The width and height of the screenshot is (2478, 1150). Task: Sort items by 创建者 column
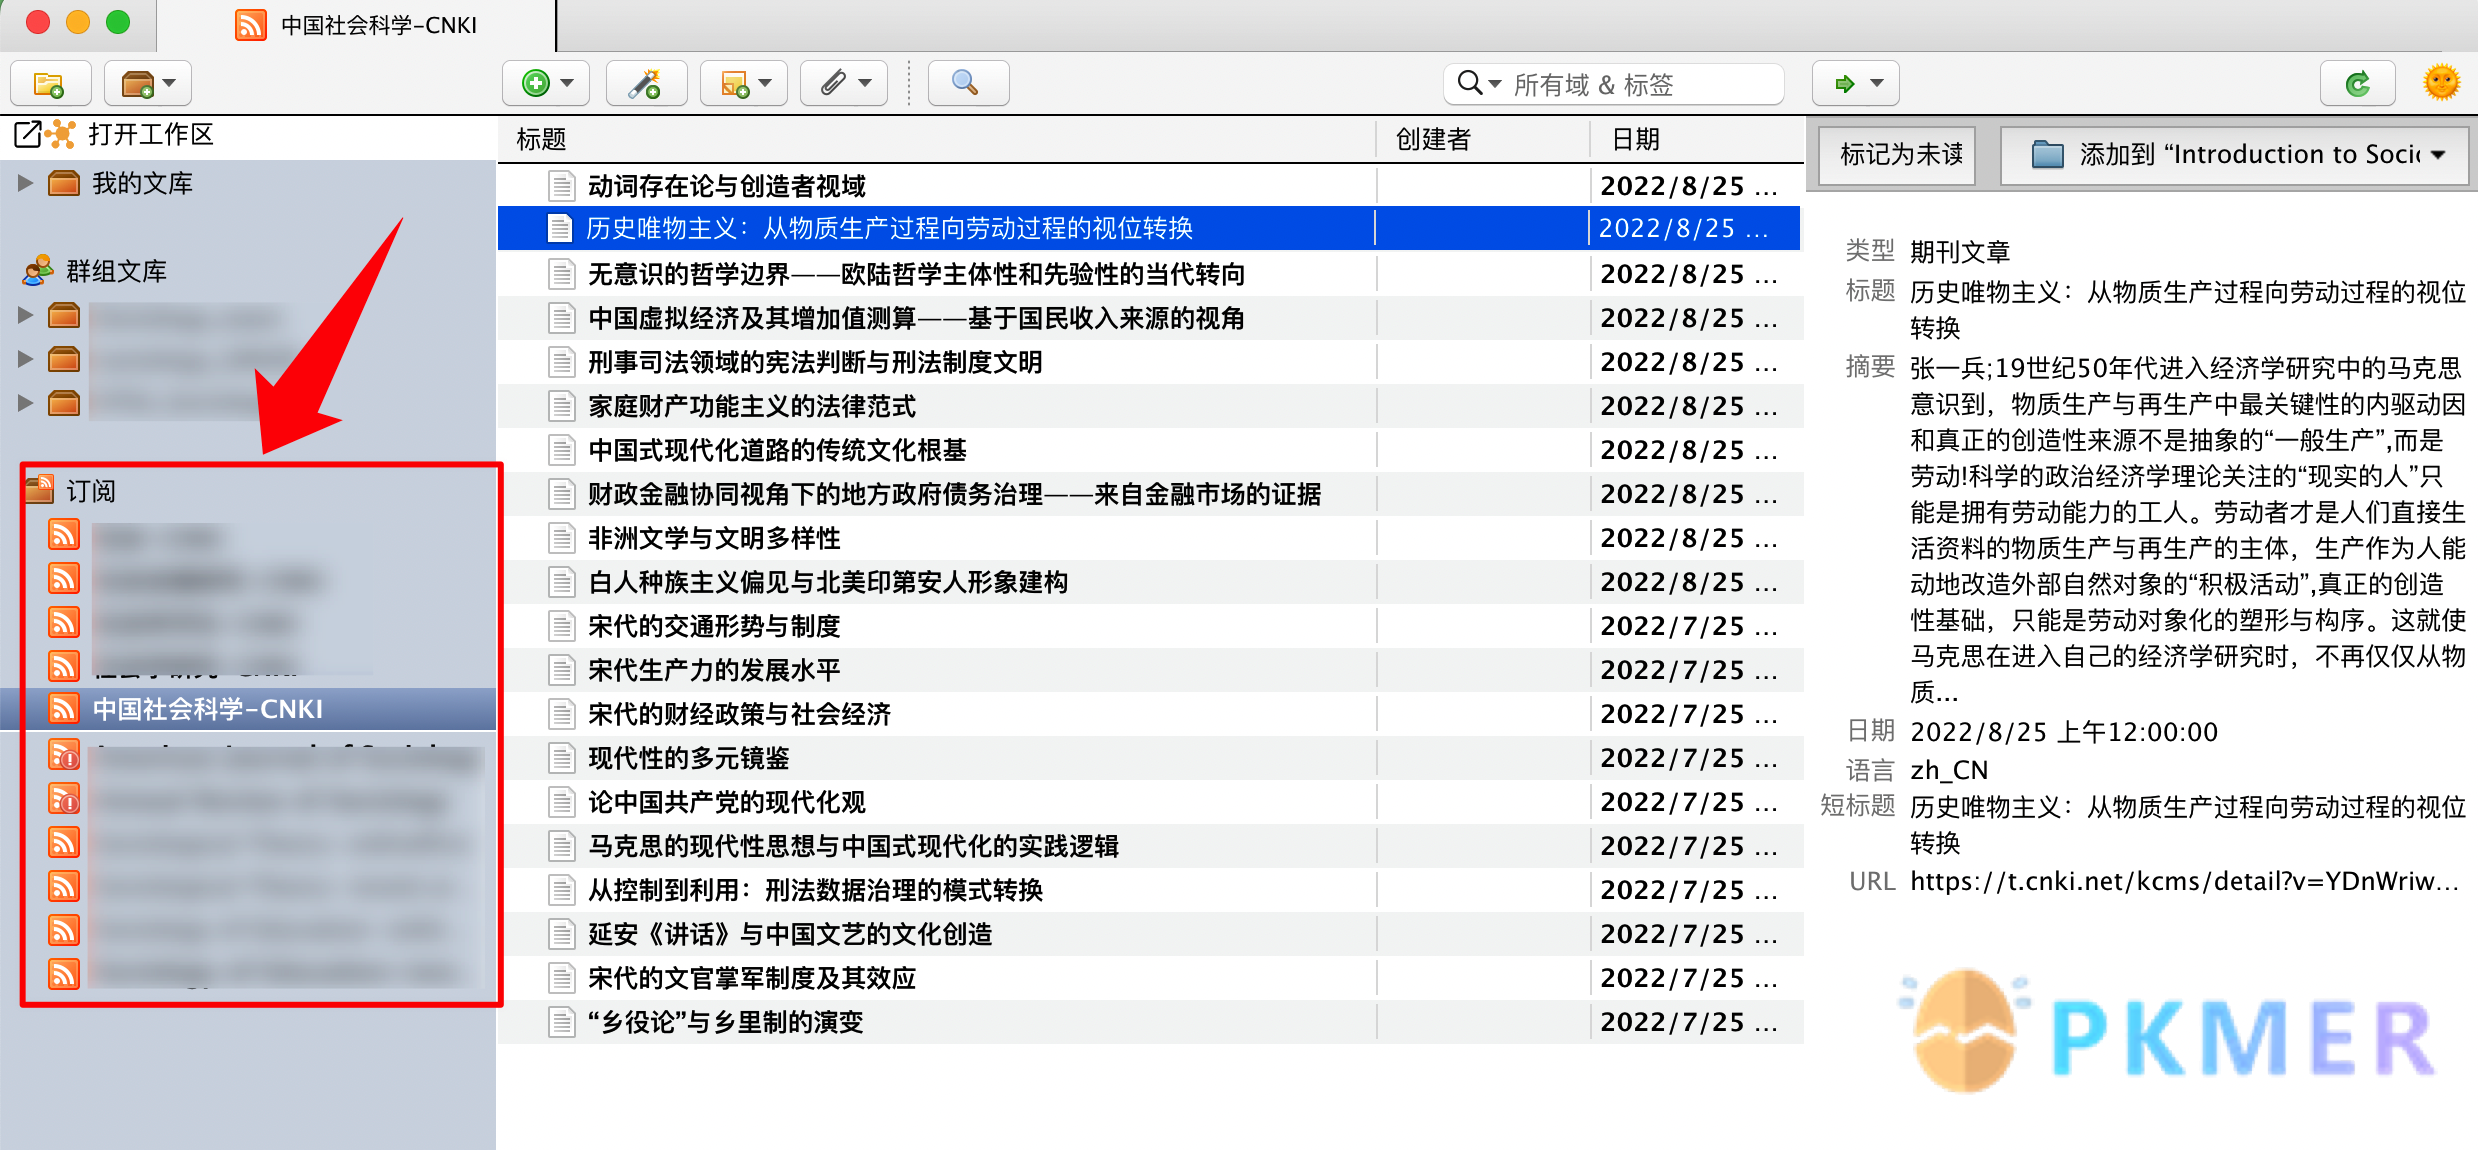[x=1482, y=140]
